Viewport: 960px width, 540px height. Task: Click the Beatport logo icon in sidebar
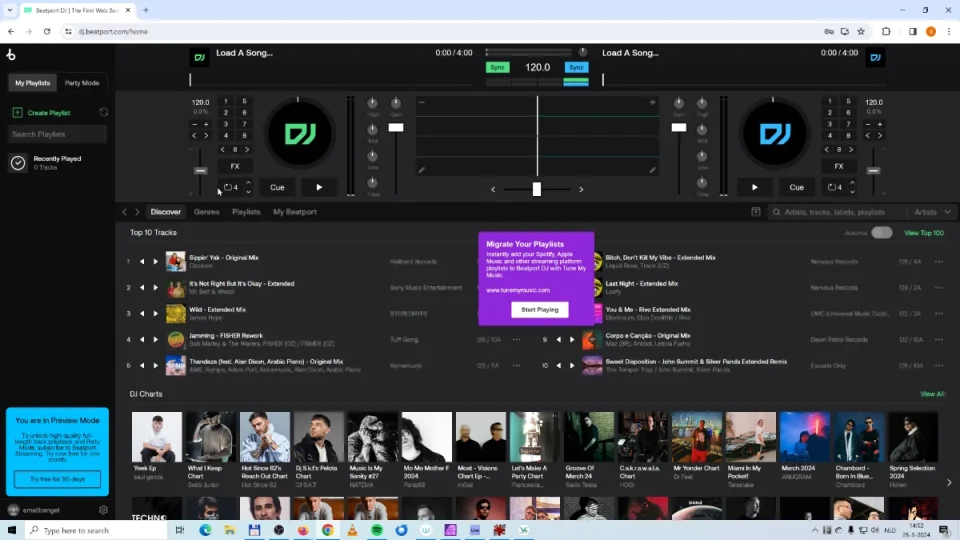[x=11, y=55]
